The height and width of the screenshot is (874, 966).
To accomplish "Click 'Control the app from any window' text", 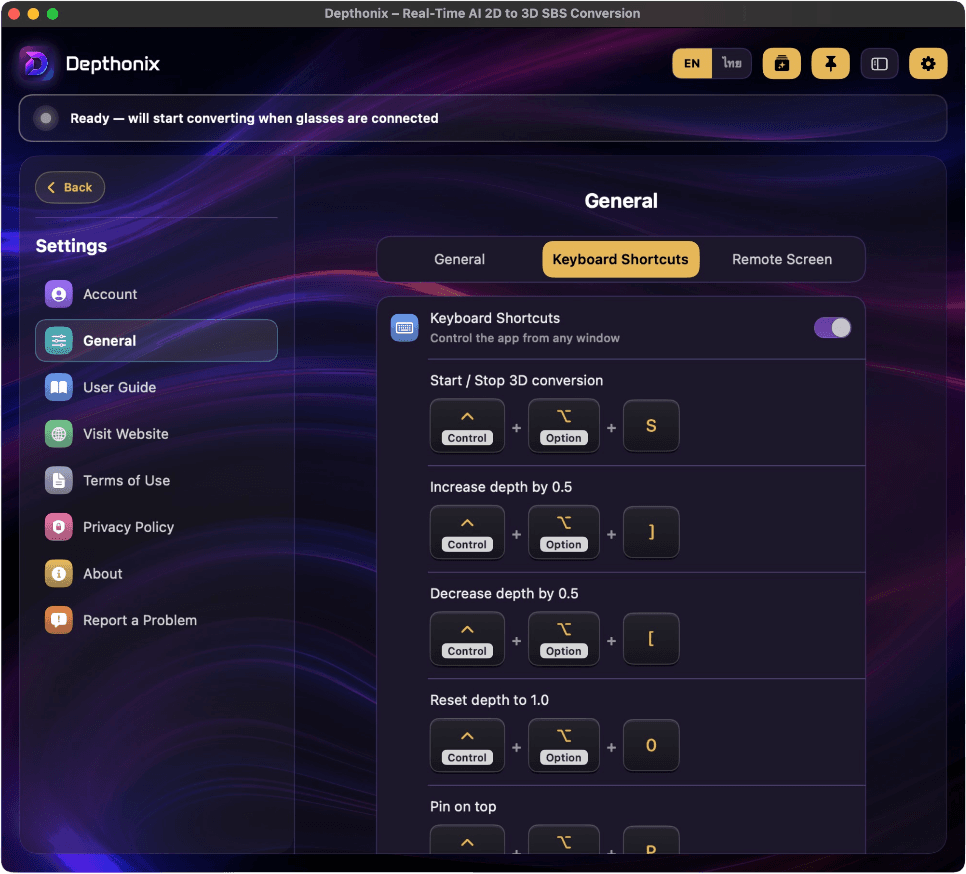I will (x=525, y=338).
